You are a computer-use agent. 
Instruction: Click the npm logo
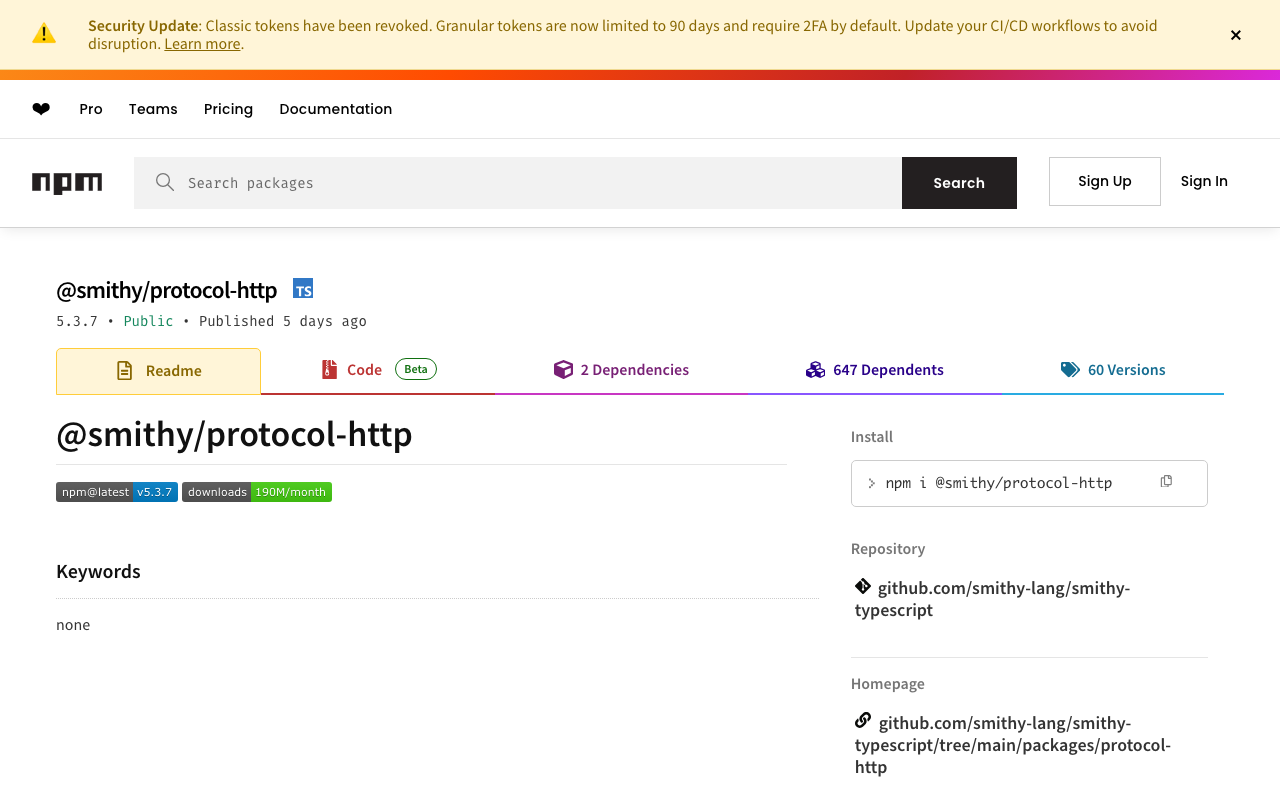(x=67, y=183)
